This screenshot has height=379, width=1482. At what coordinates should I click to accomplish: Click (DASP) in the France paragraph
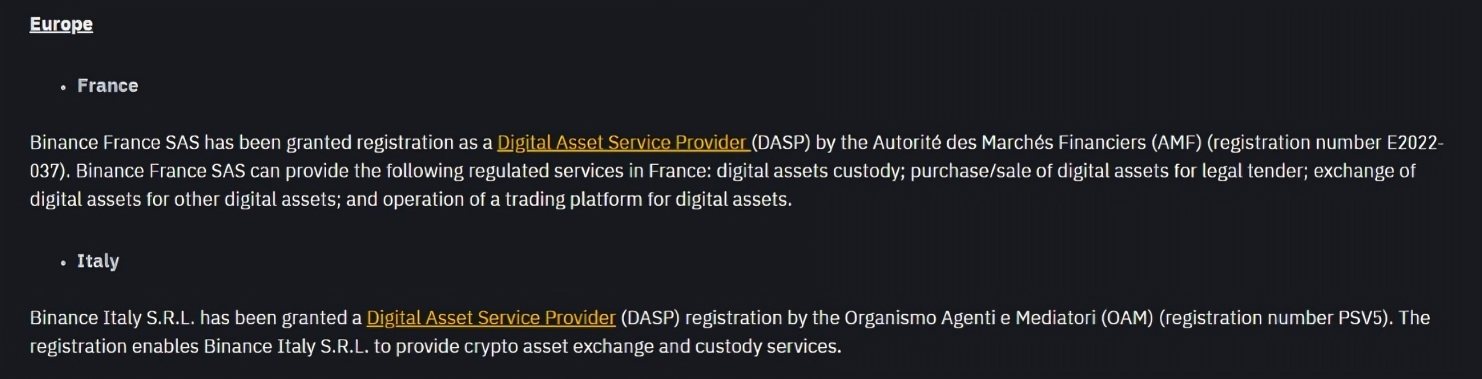coord(780,142)
